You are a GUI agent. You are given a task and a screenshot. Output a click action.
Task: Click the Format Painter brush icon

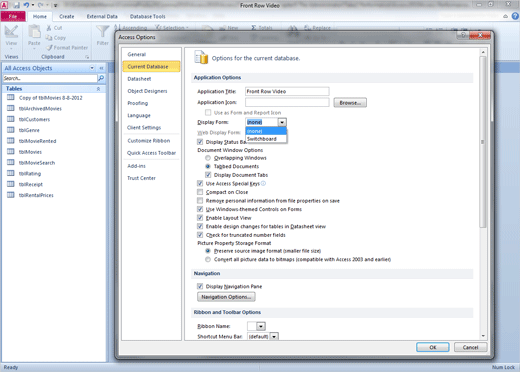point(49,48)
